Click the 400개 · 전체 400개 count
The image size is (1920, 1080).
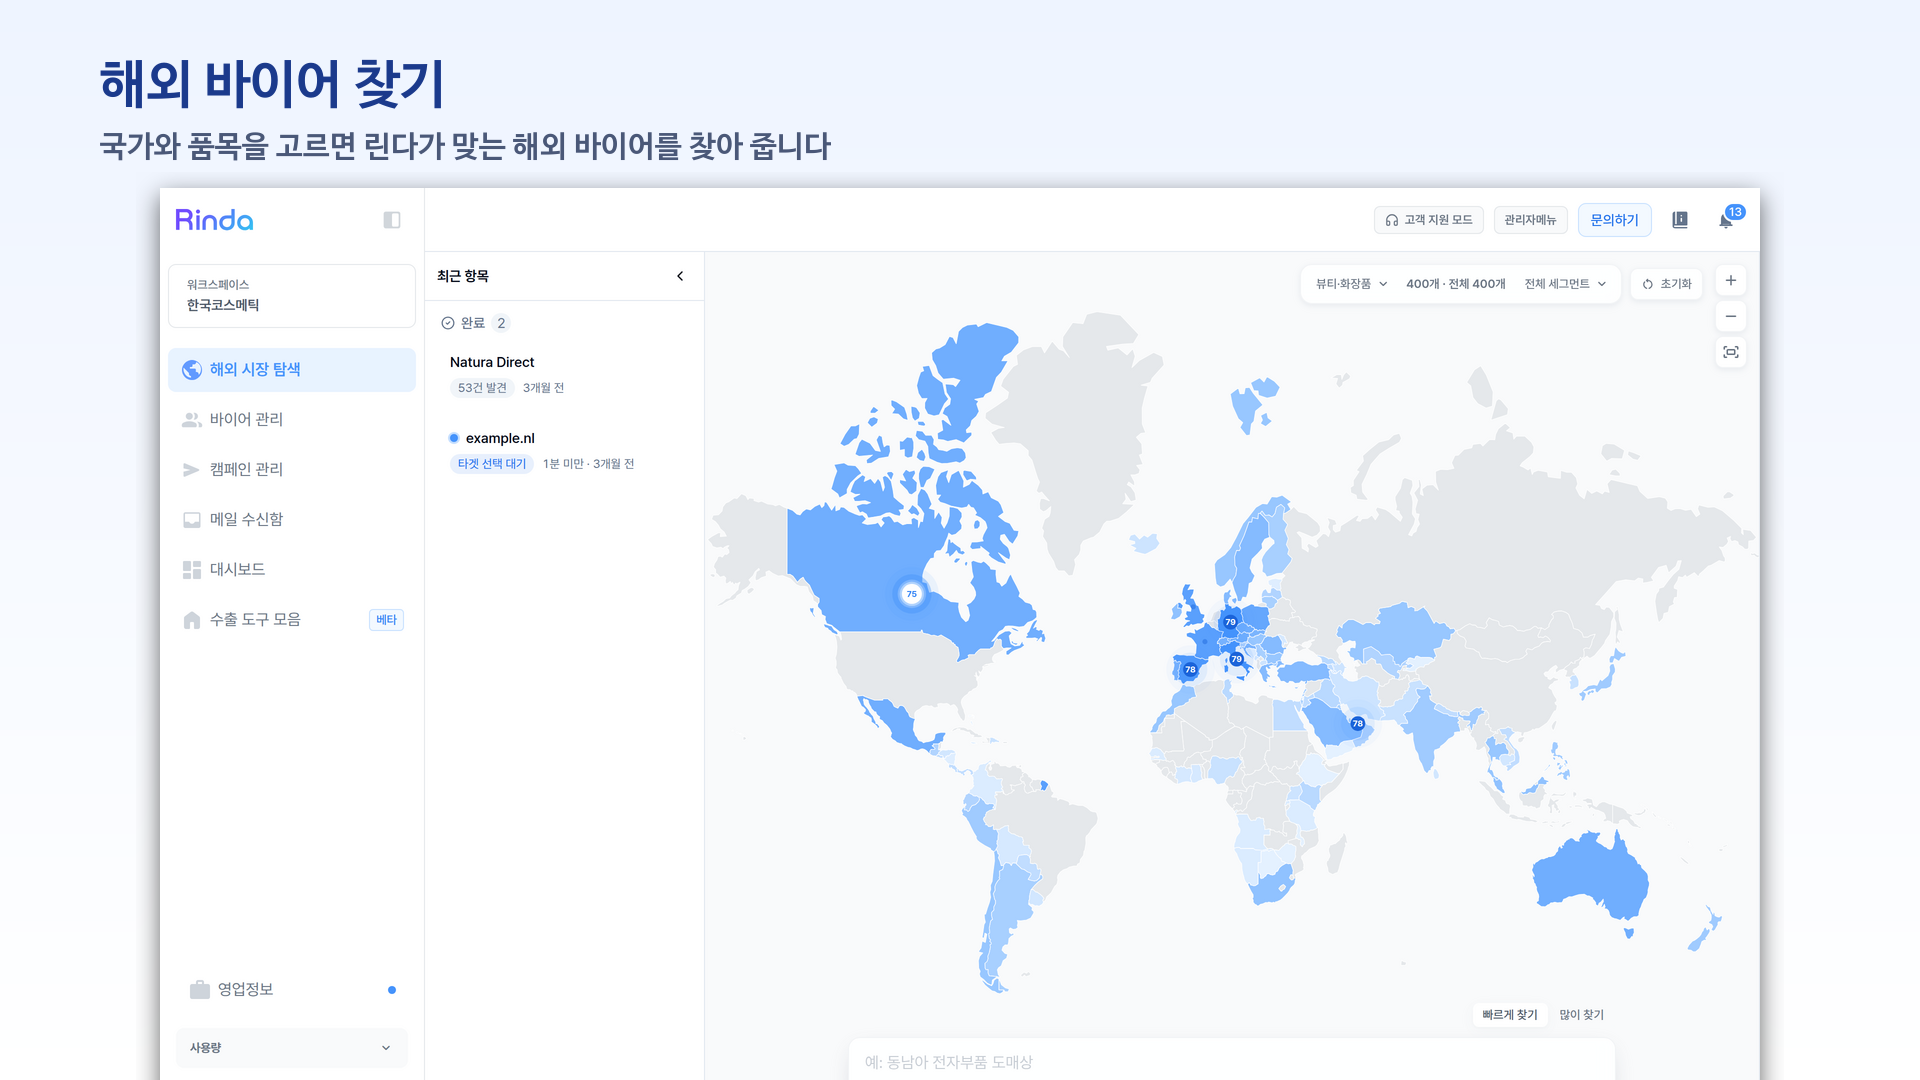1456,284
